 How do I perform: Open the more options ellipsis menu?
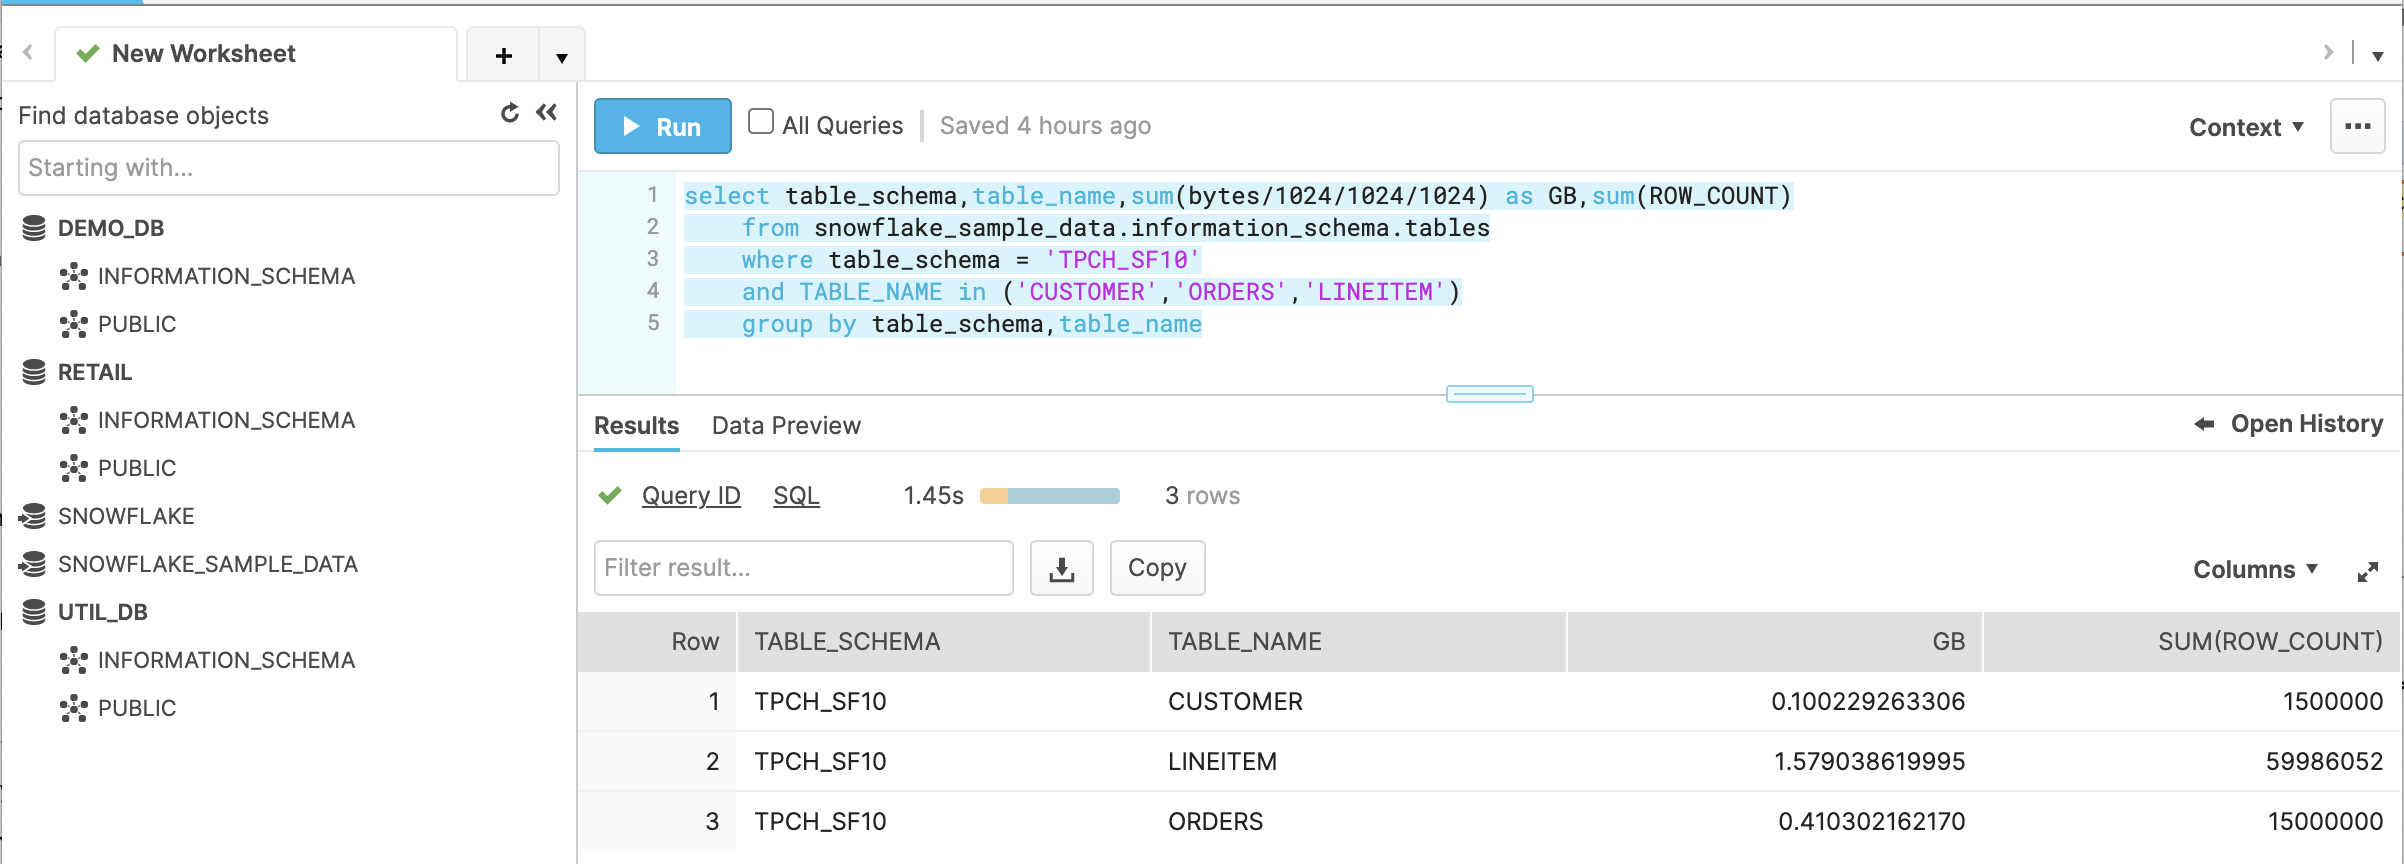2357,126
